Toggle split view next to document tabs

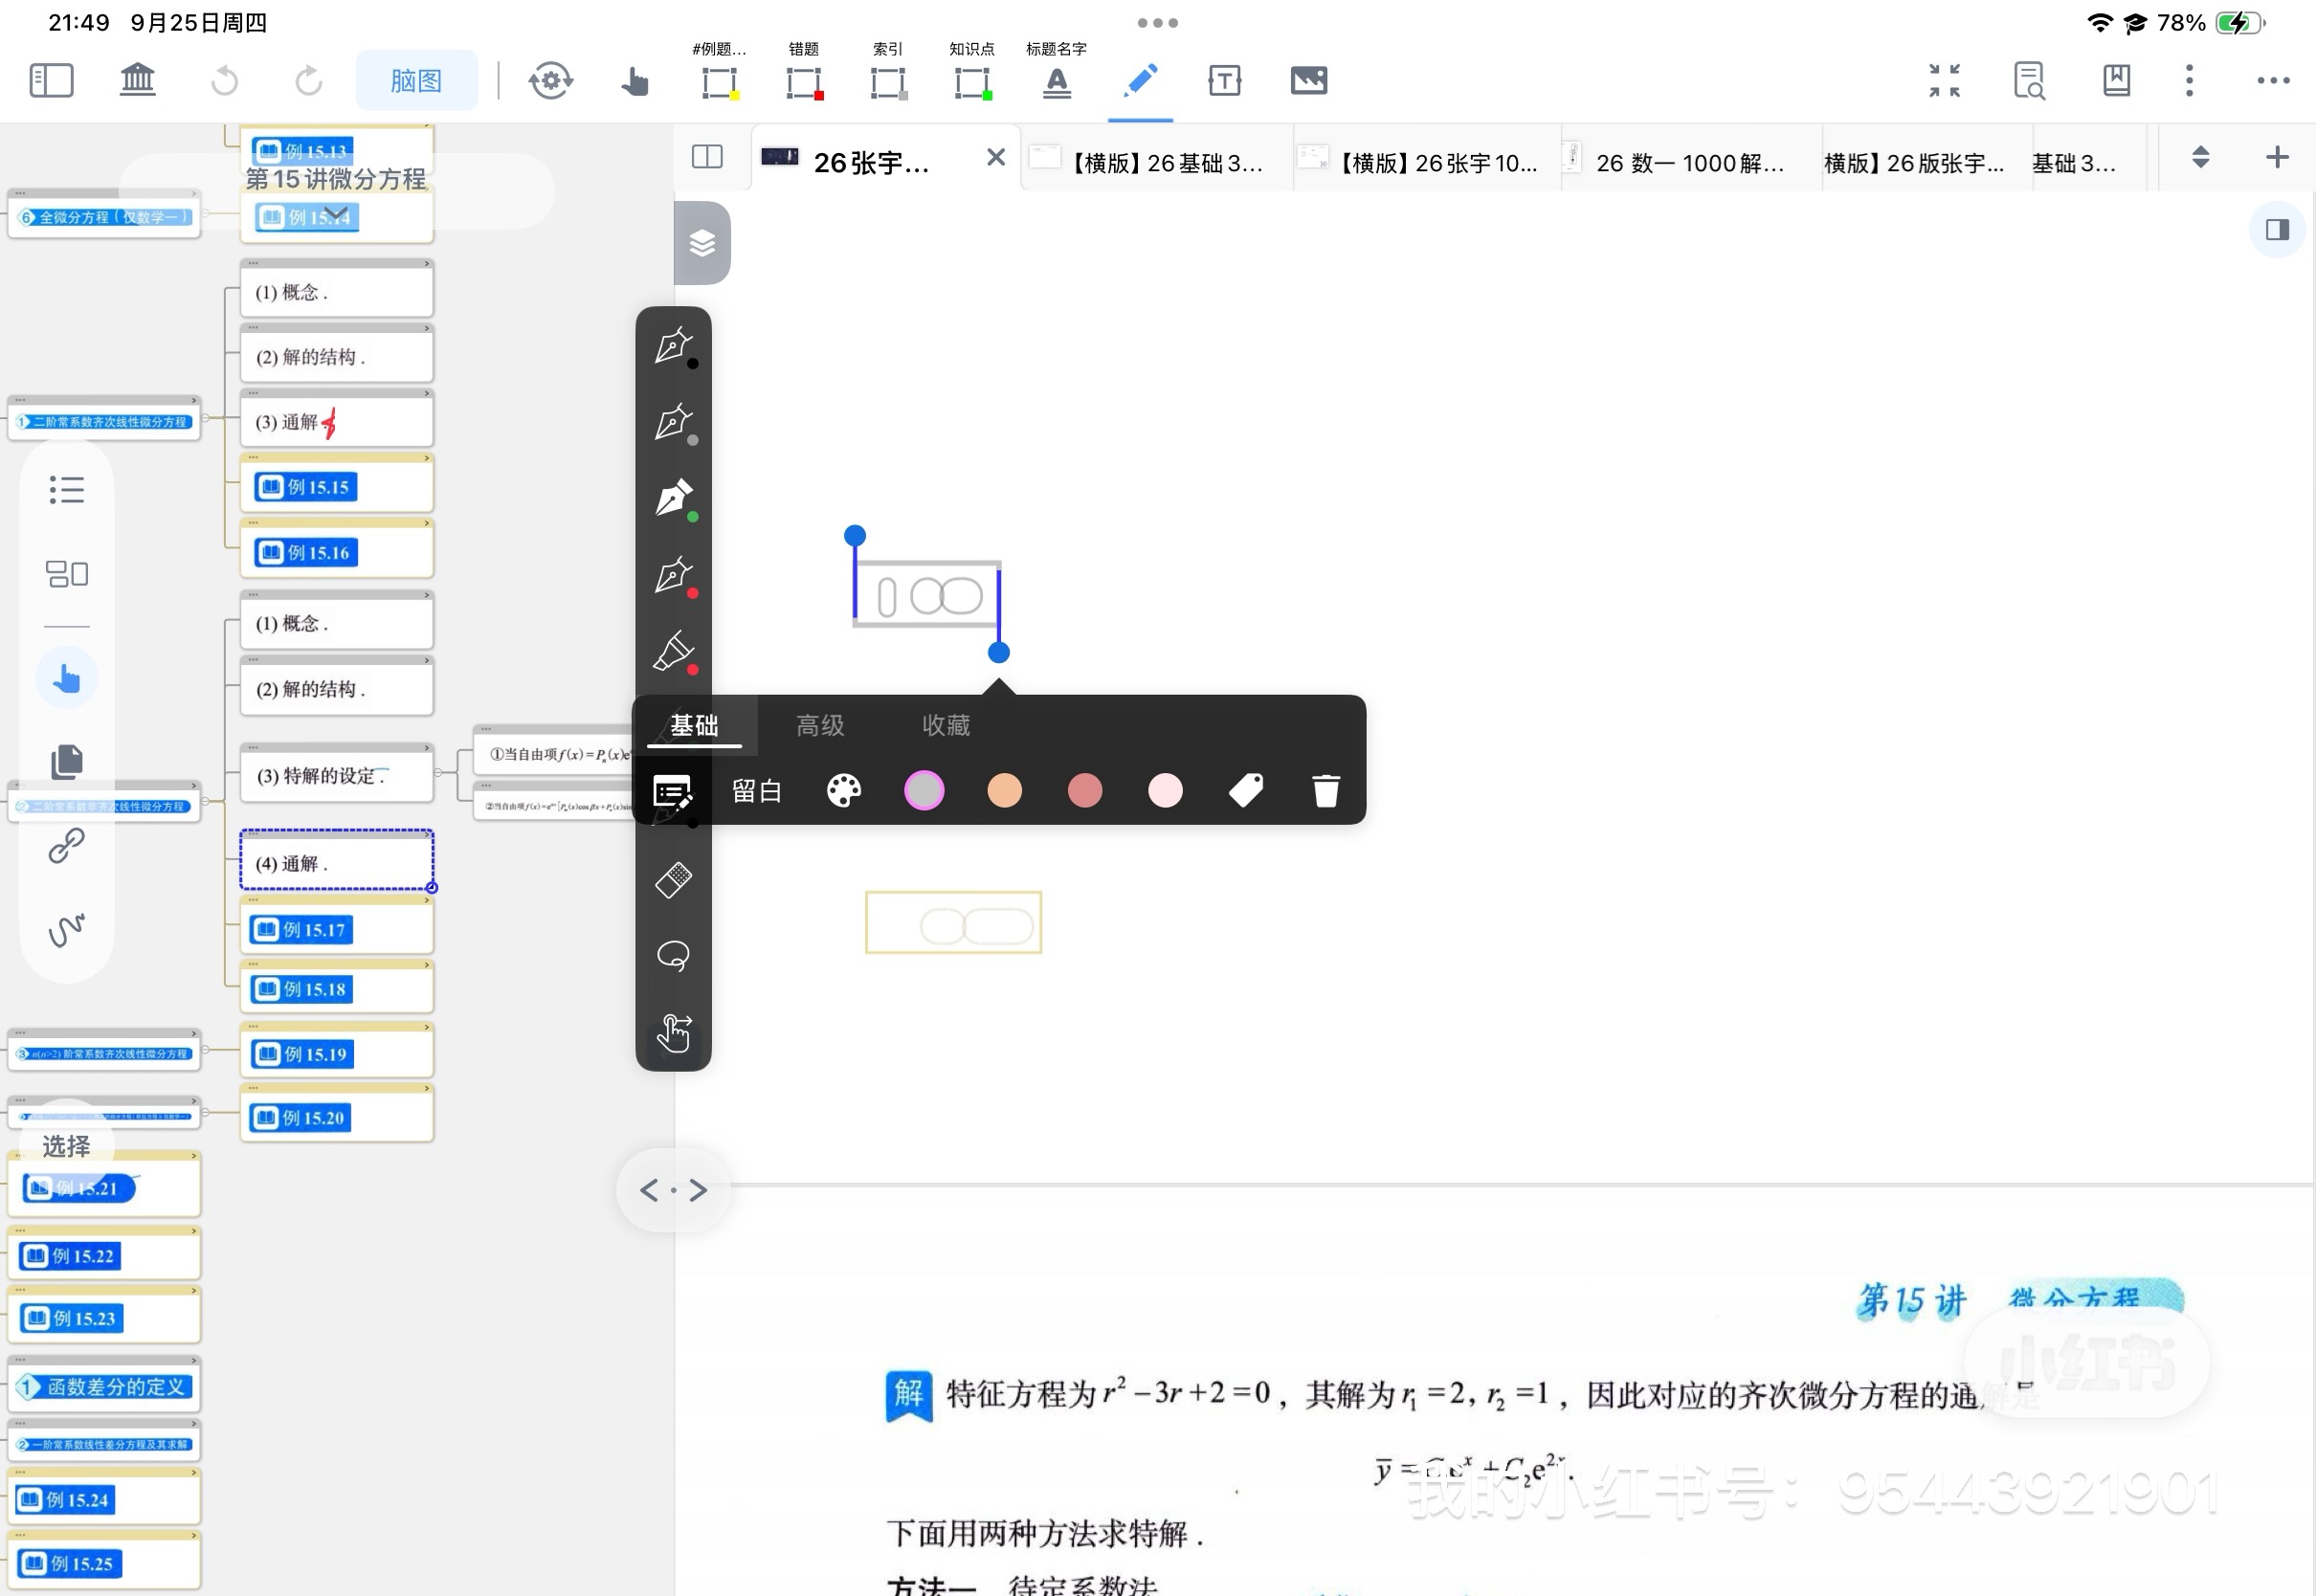click(x=707, y=157)
